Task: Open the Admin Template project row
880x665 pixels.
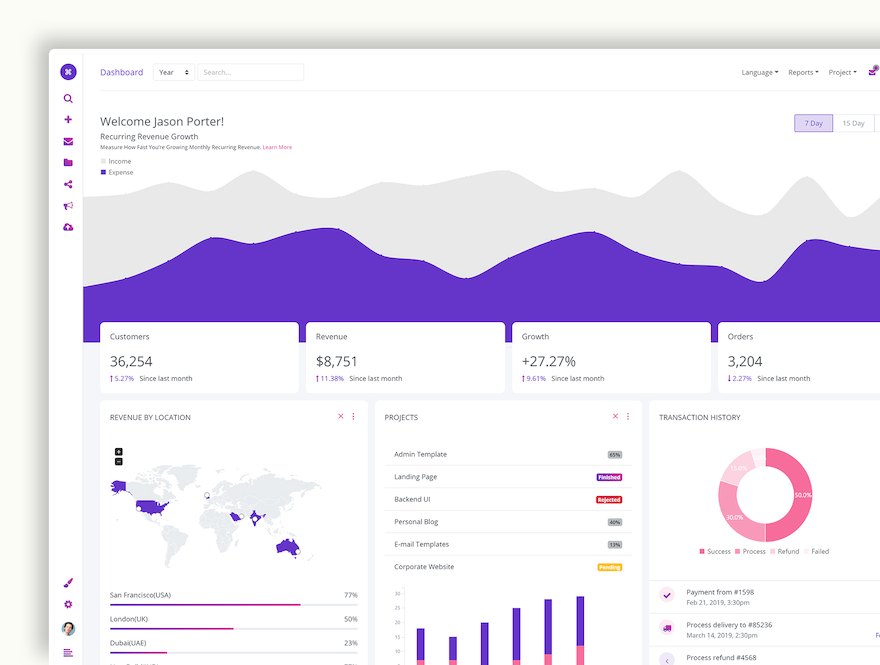Action: [x=508, y=455]
